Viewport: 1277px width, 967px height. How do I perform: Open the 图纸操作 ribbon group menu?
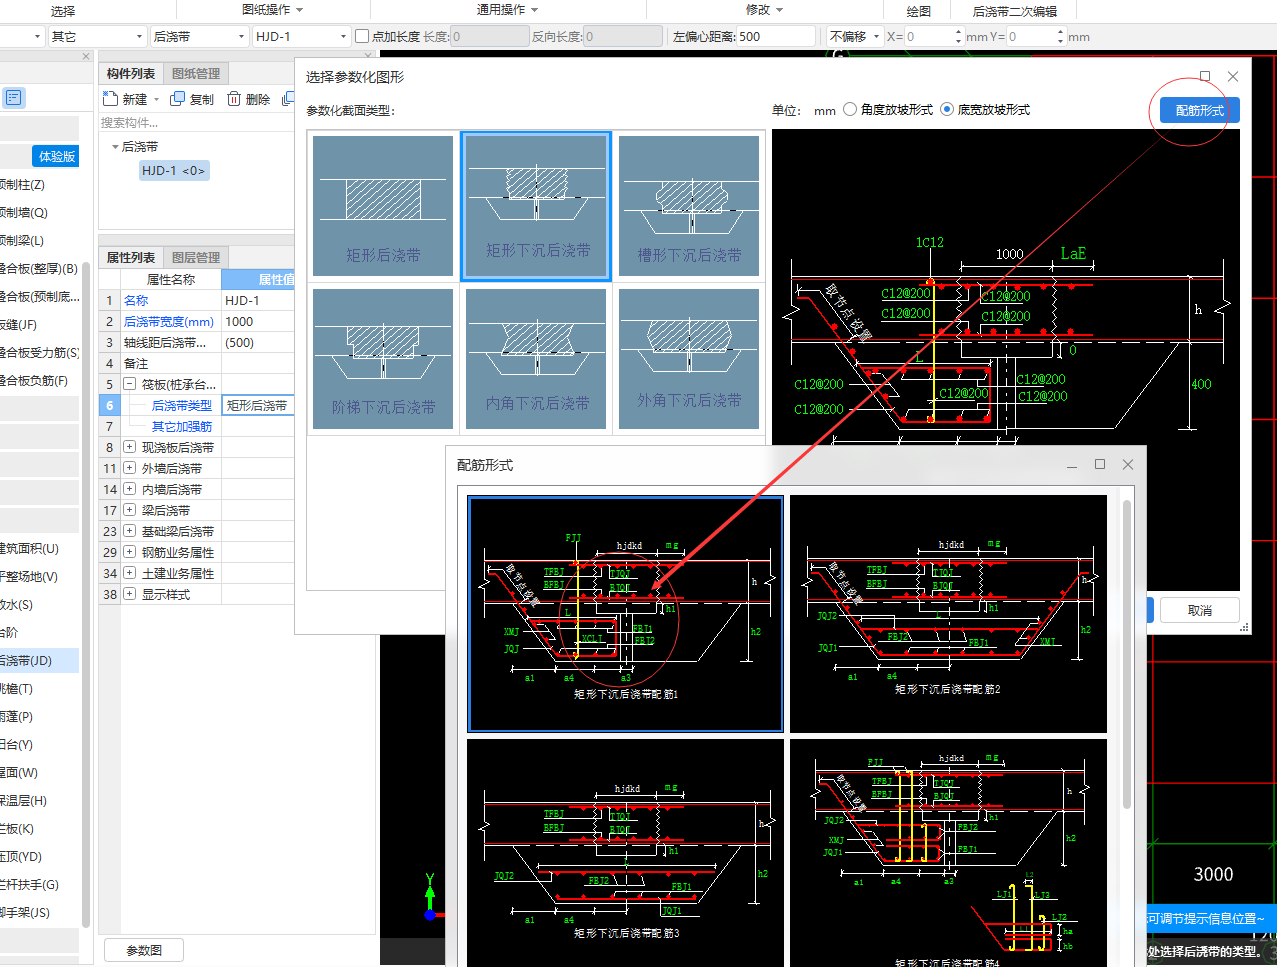273,10
